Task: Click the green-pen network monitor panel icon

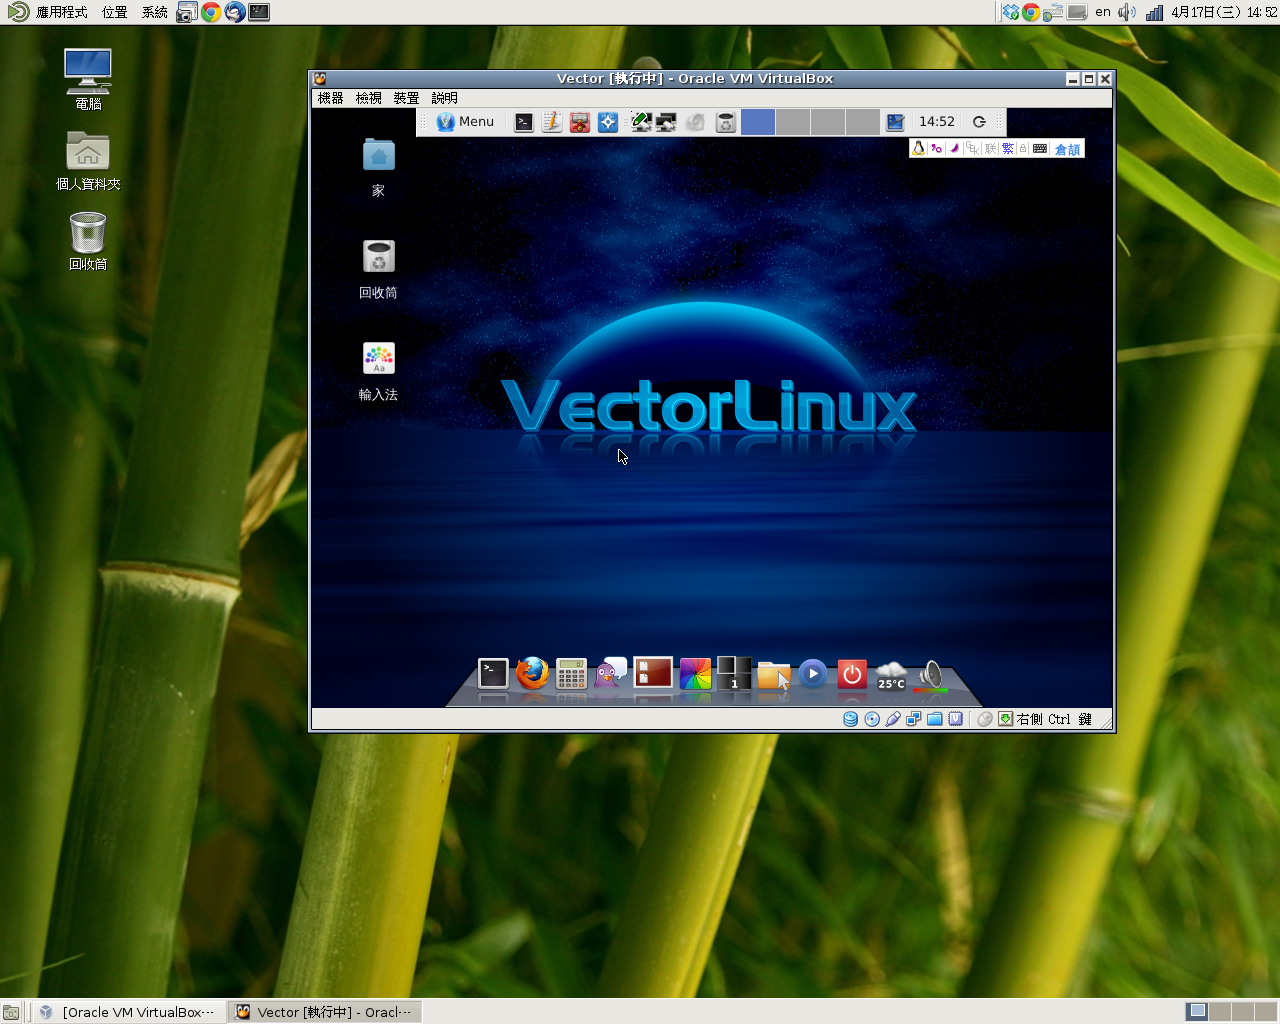Action: (x=641, y=122)
